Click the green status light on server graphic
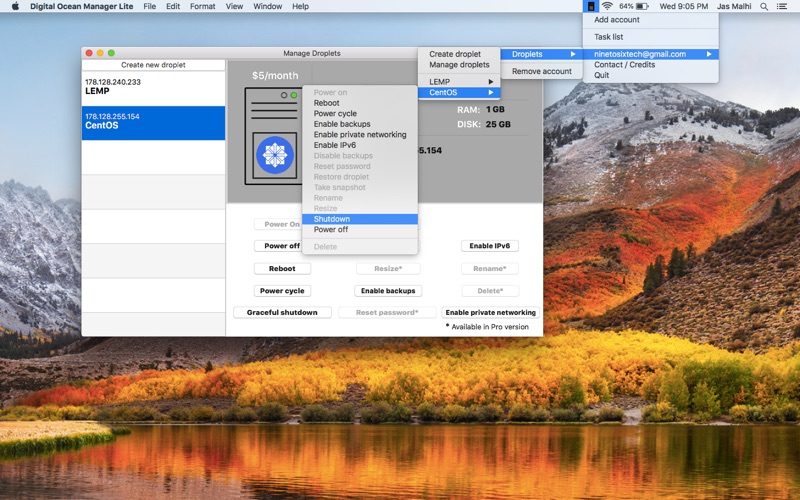Viewport: 800px width, 500px height. pos(294,95)
